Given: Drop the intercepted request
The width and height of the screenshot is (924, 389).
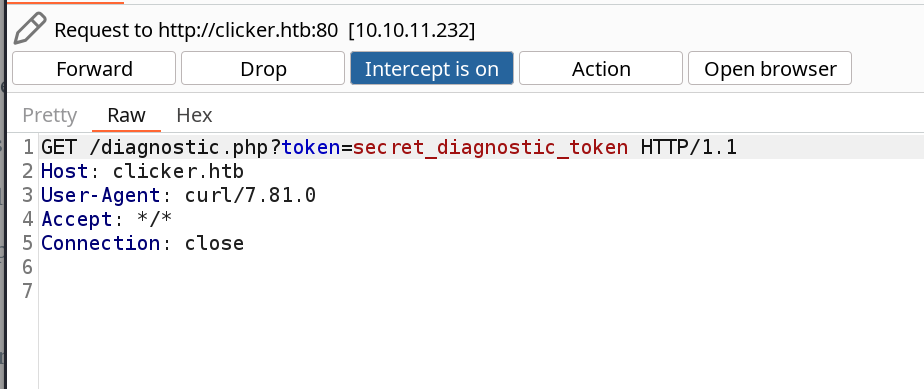Looking at the screenshot, I should click(x=263, y=68).
